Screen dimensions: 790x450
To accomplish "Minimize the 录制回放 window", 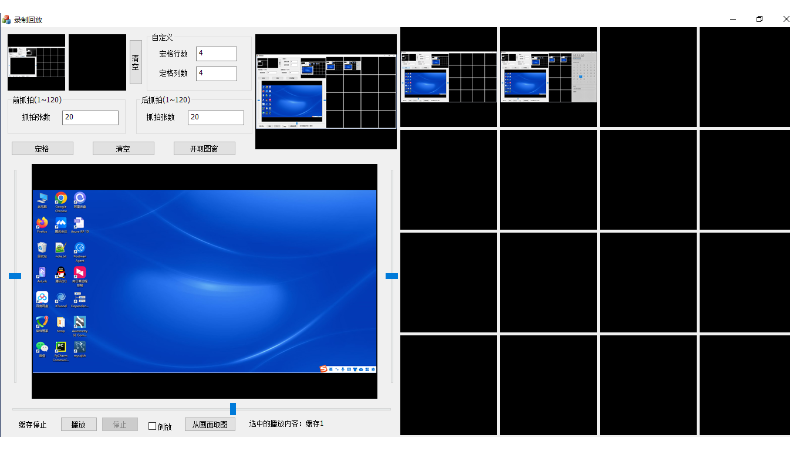I will pos(733,19).
